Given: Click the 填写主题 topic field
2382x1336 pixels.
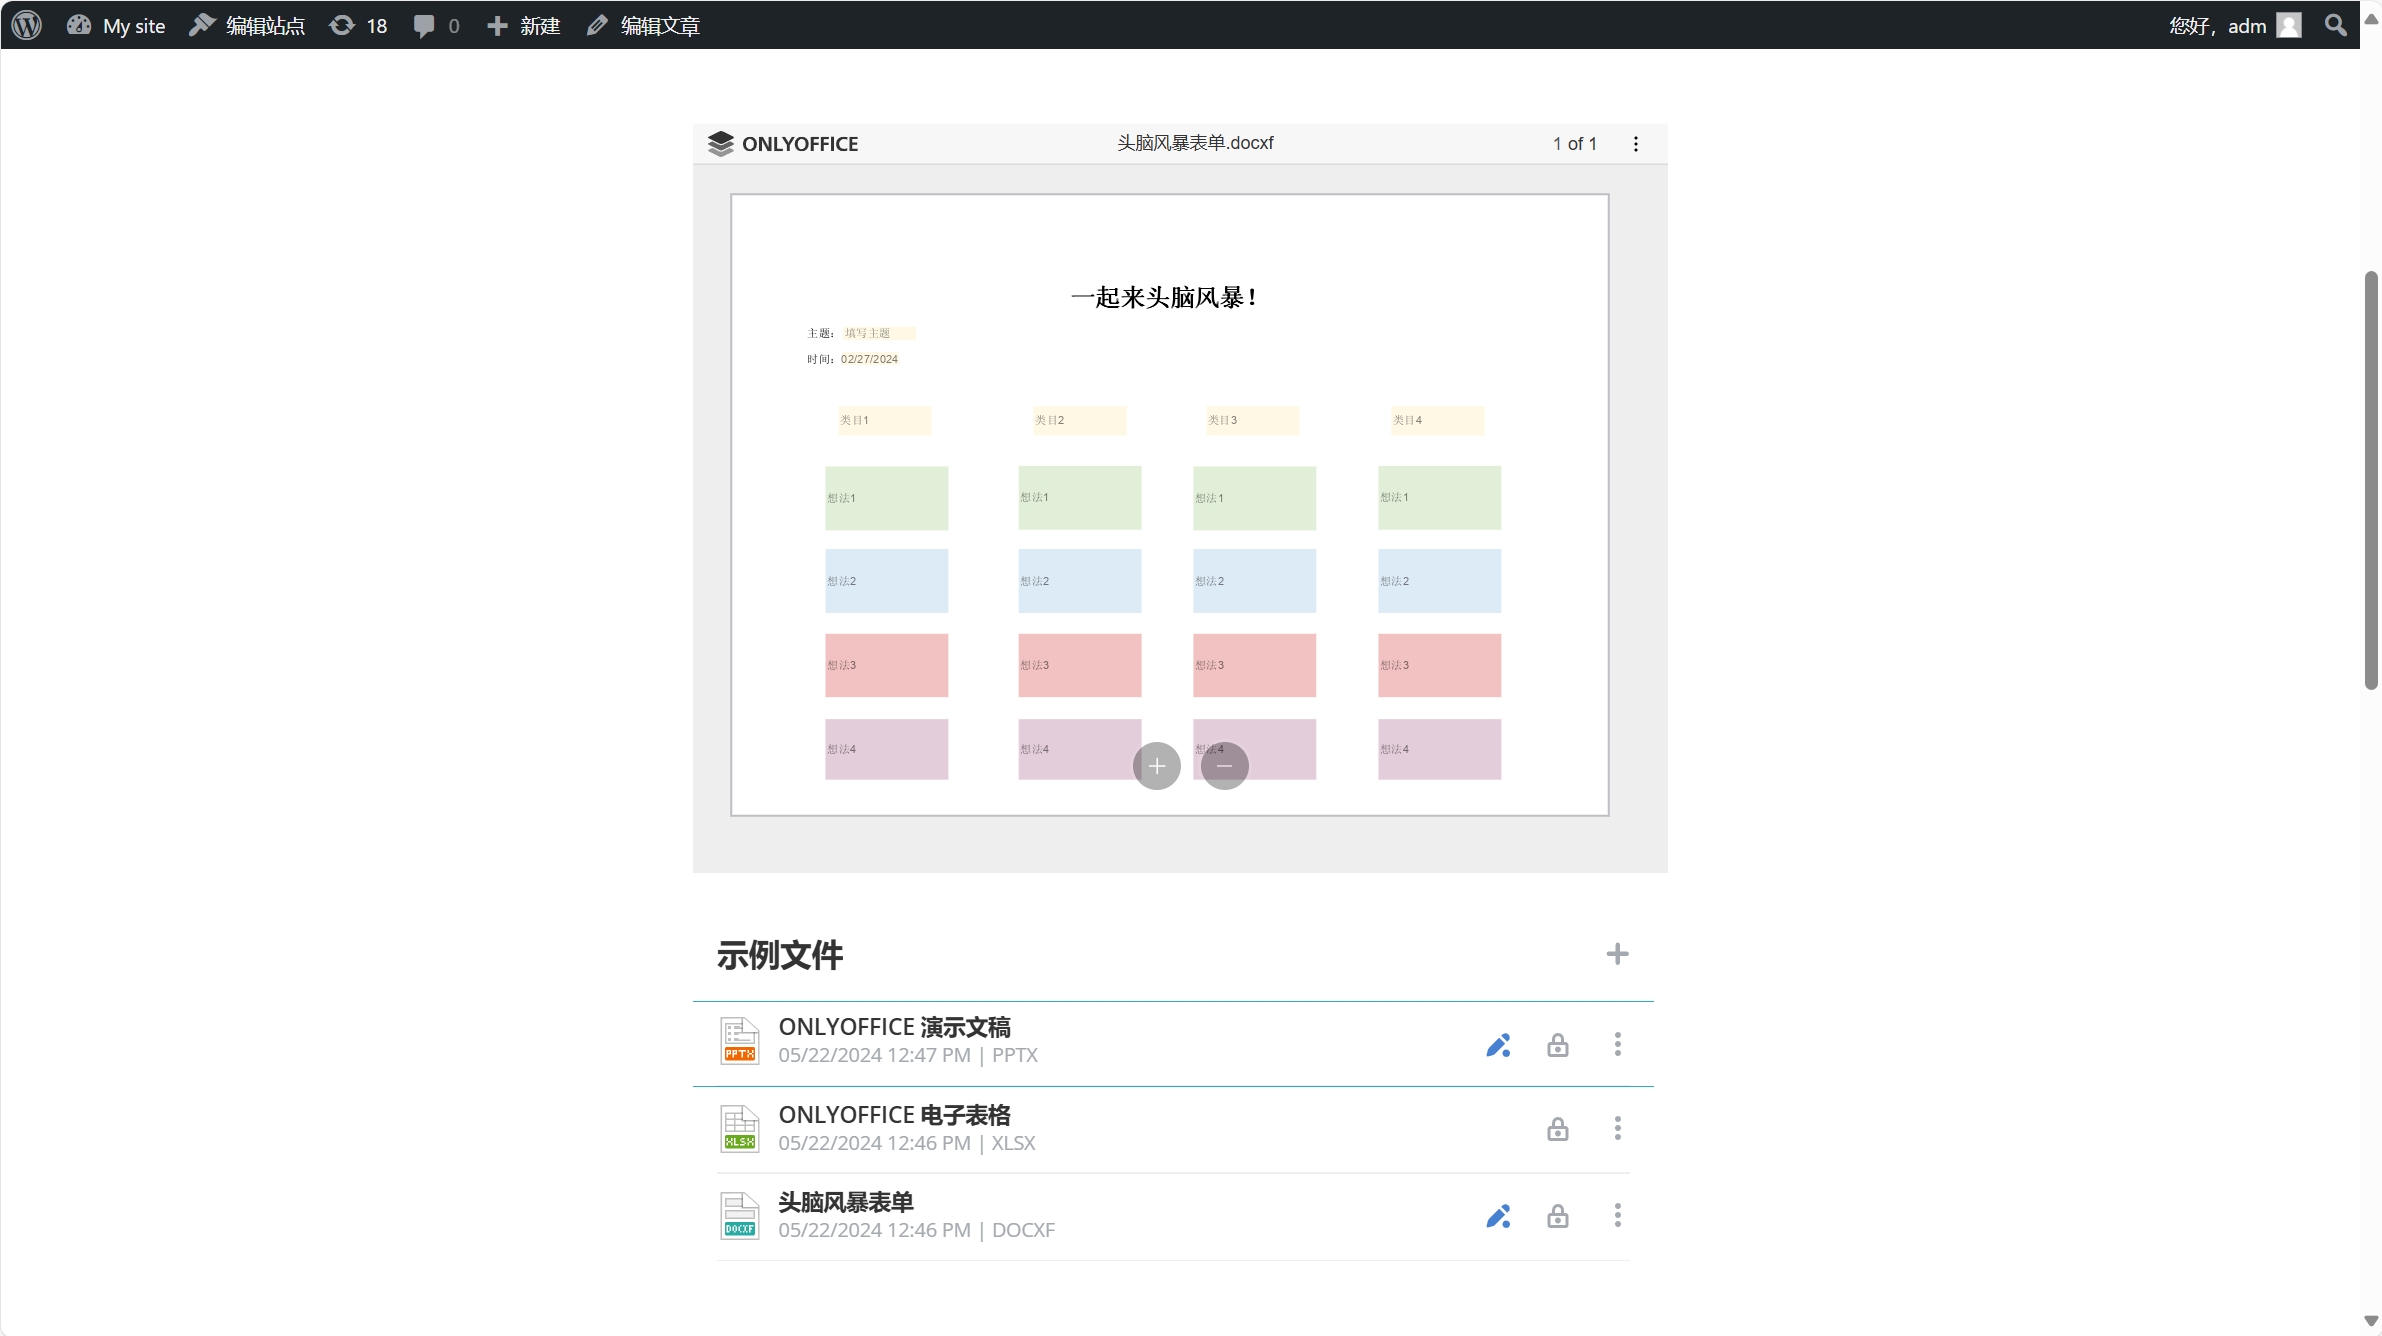Looking at the screenshot, I should [x=878, y=333].
